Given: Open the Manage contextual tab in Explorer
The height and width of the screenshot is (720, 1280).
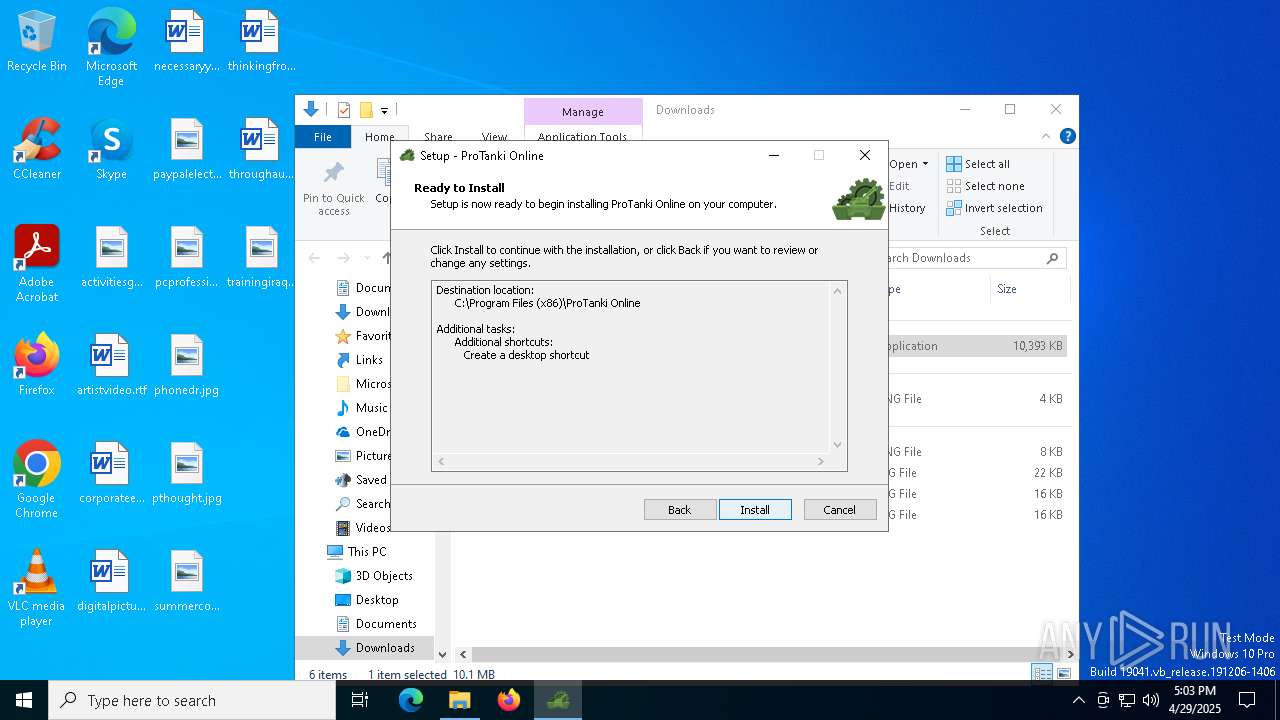Looking at the screenshot, I should (x=583, y=112).
